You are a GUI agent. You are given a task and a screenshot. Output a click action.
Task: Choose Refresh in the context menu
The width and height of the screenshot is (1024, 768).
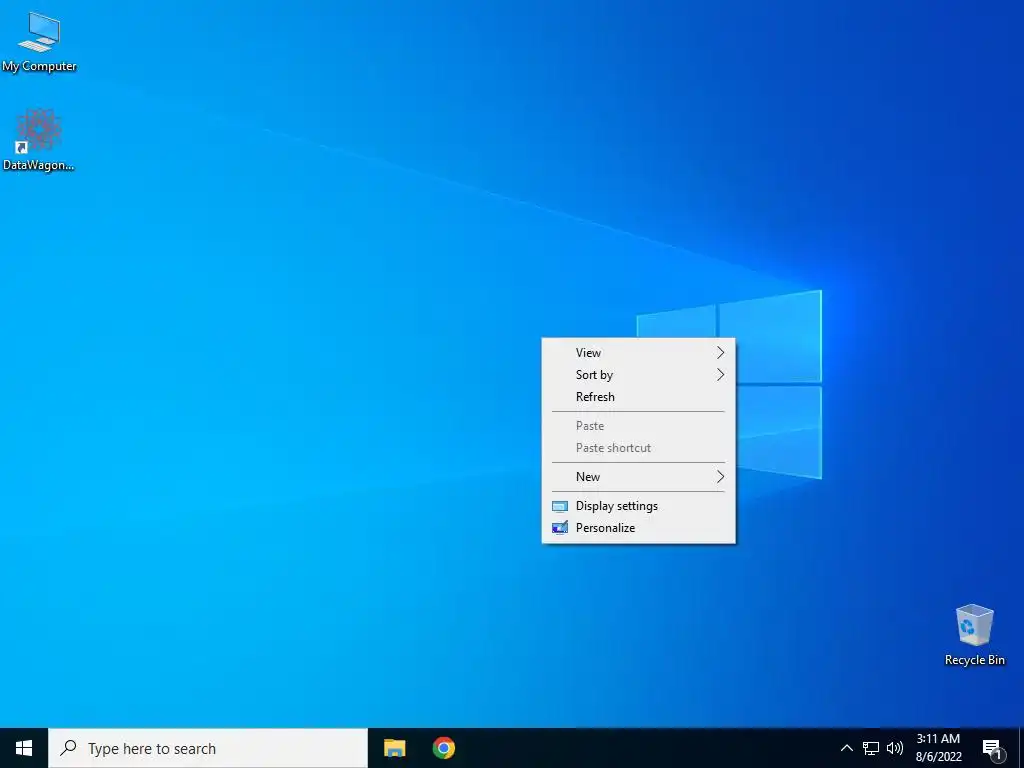pos(639,397)
